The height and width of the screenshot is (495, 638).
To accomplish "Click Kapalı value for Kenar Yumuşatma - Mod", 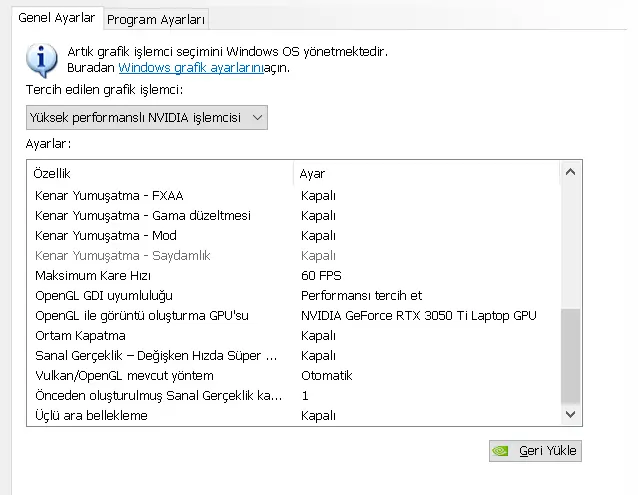I will pos(318,236).
